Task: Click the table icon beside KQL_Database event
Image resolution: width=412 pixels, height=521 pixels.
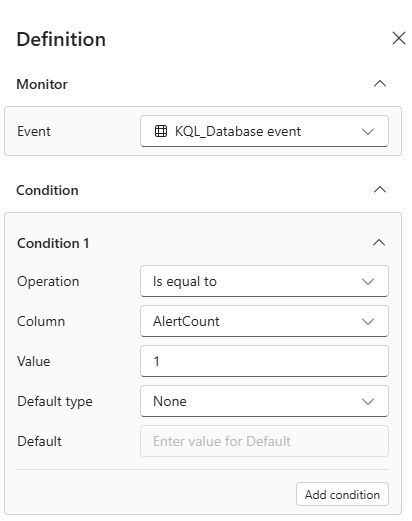Action: tap(161, 131)
